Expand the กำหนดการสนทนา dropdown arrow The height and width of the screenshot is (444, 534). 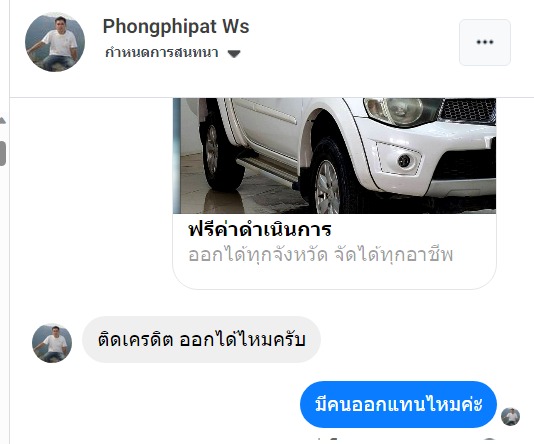[x=234, y=53]
